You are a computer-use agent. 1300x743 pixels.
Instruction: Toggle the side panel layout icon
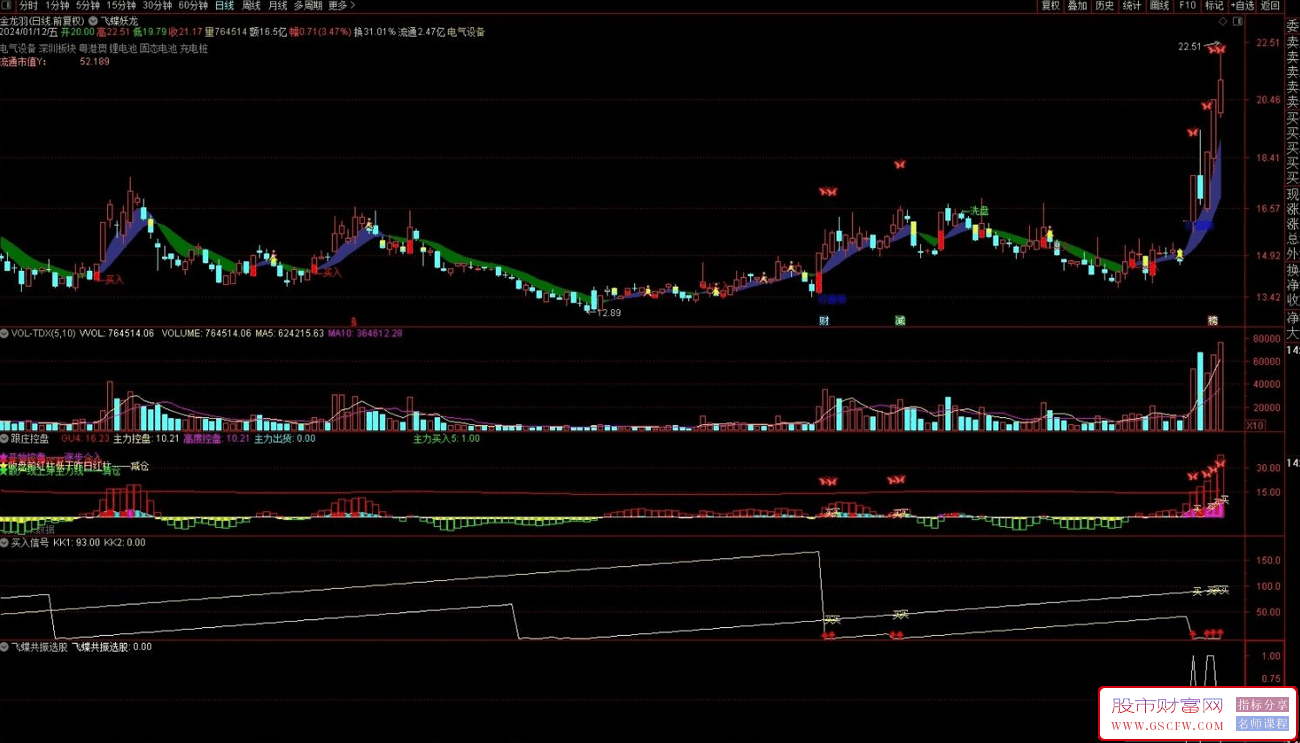(1240, 20)
